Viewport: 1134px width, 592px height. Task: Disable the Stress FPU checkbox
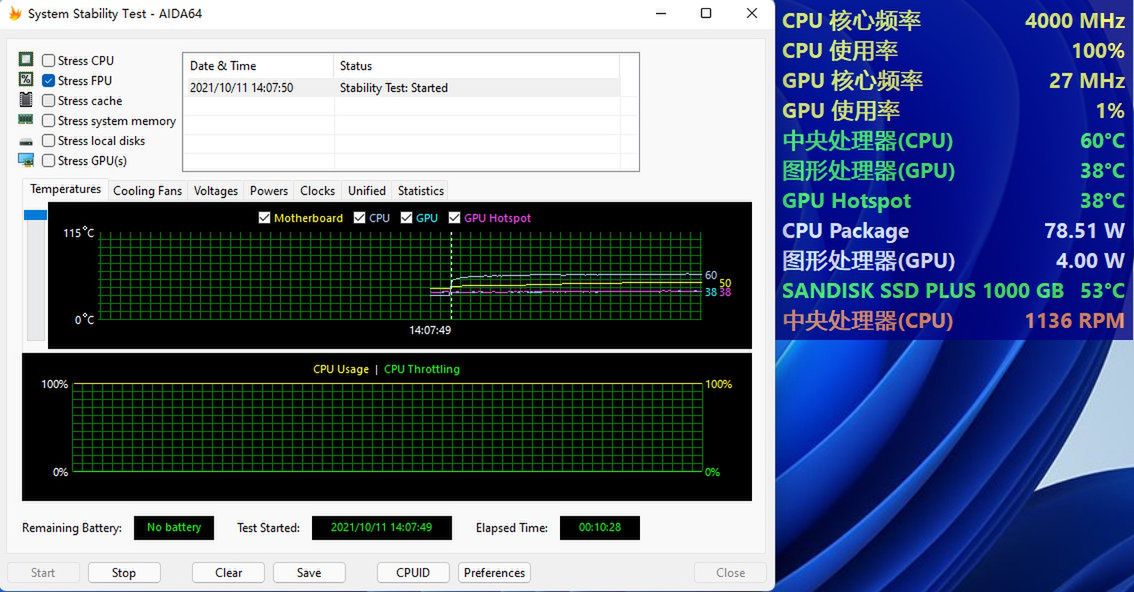[x=47, y=80]
